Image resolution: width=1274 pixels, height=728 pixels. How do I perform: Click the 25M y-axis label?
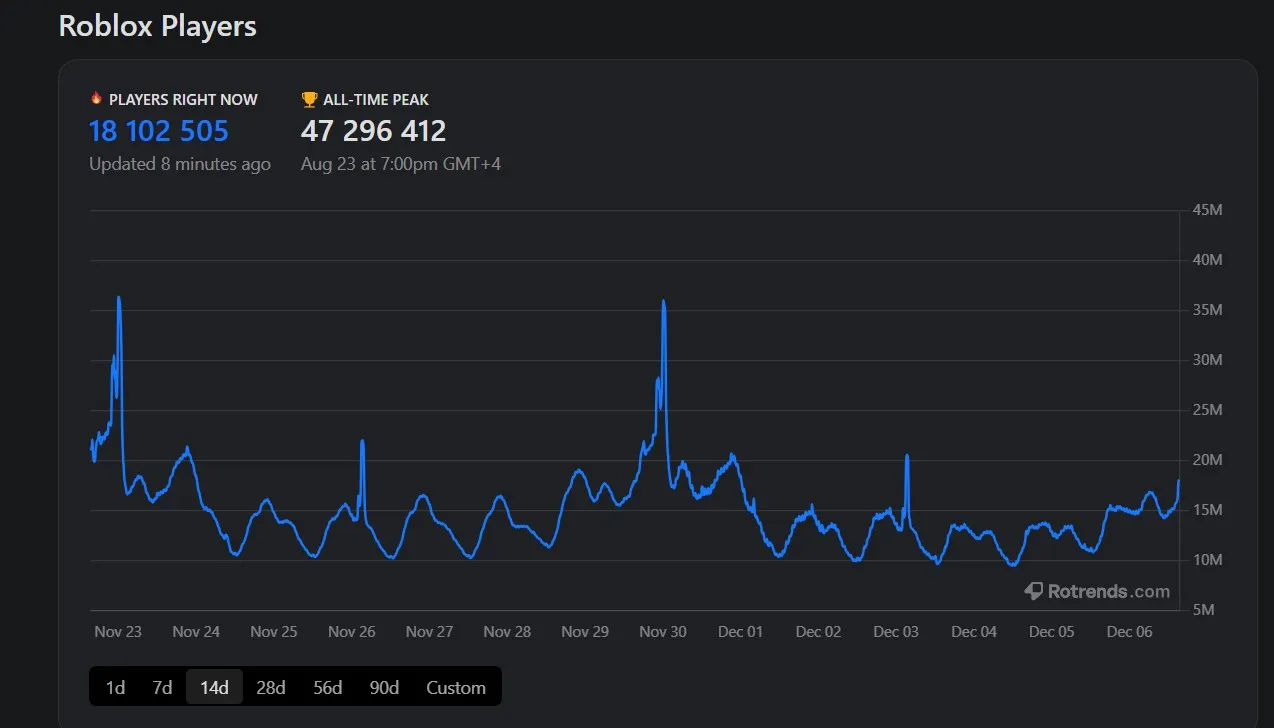coord(1208,410)
